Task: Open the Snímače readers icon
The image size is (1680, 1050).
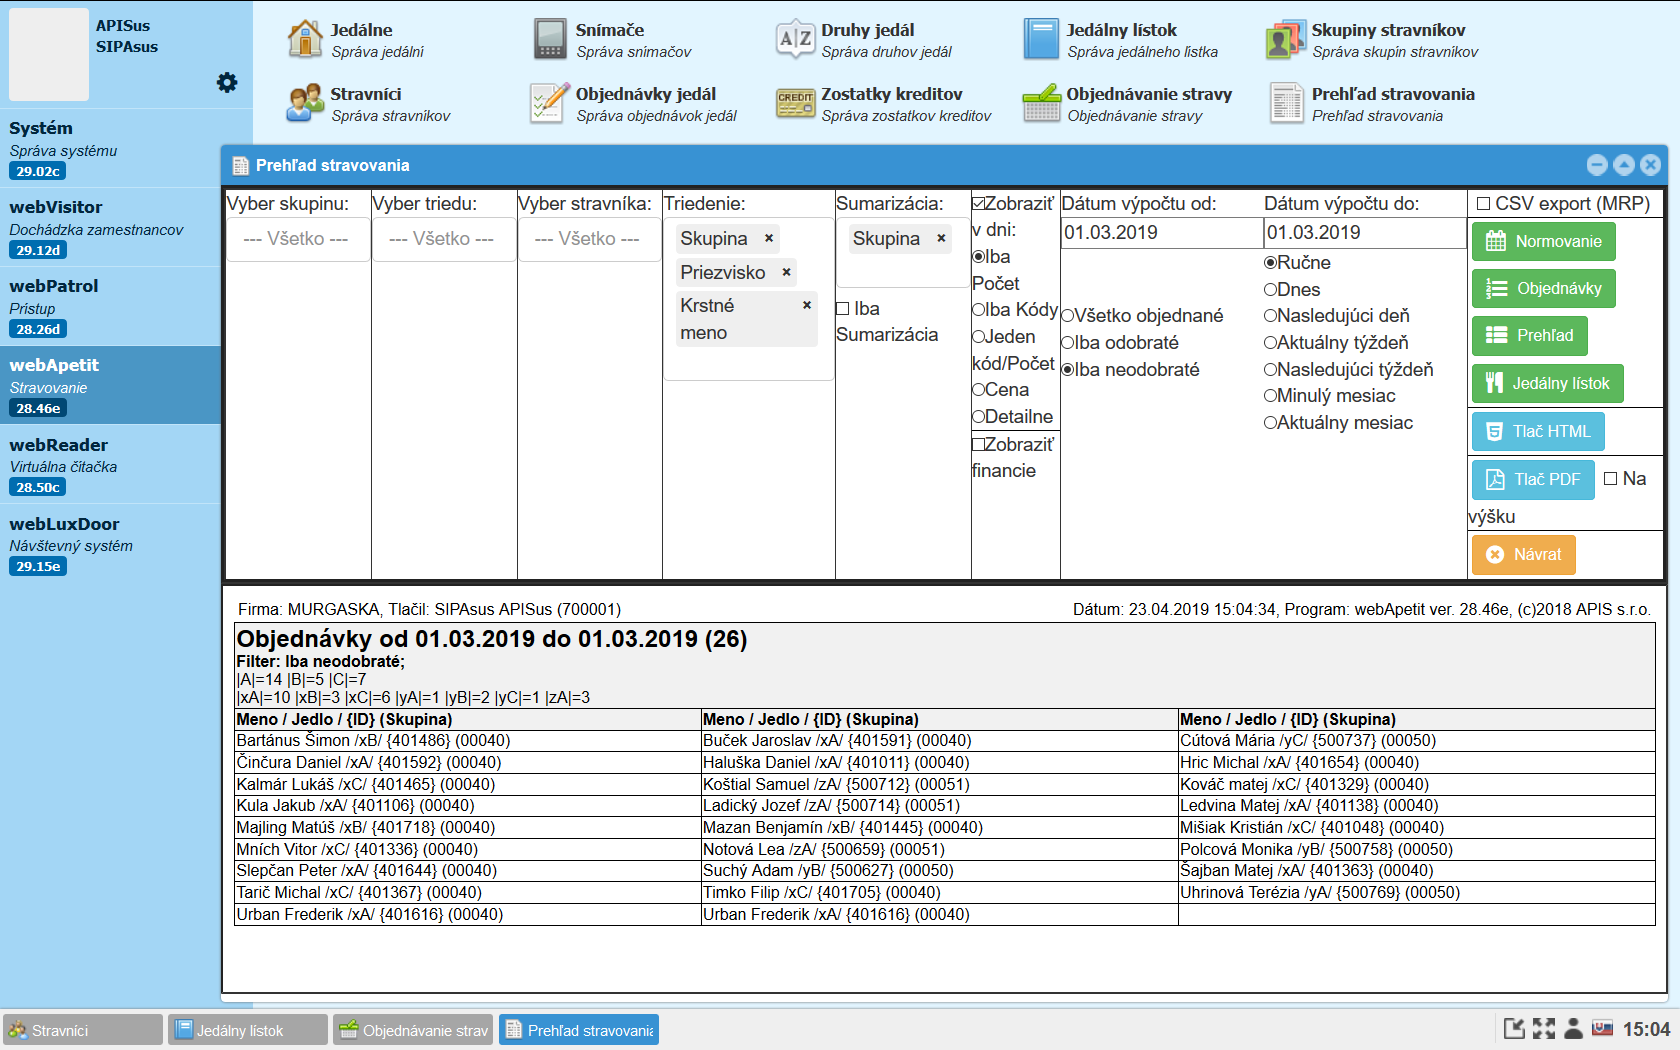Action: tap(550, 40)
